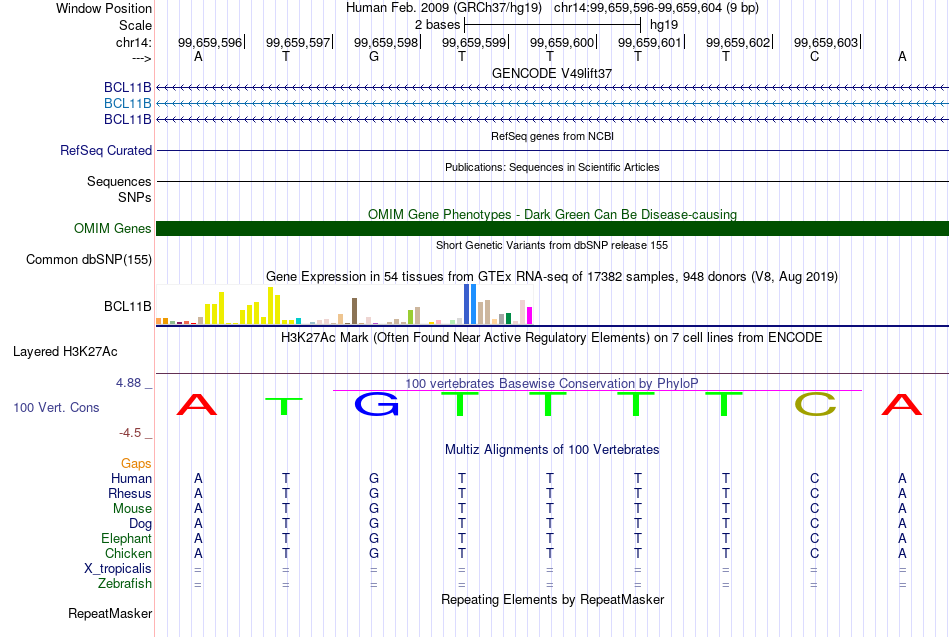Click the "100 Vert. Cons" track label
Image resolution: width=950 pixels, height=637 pixels.
click(56, 407)
